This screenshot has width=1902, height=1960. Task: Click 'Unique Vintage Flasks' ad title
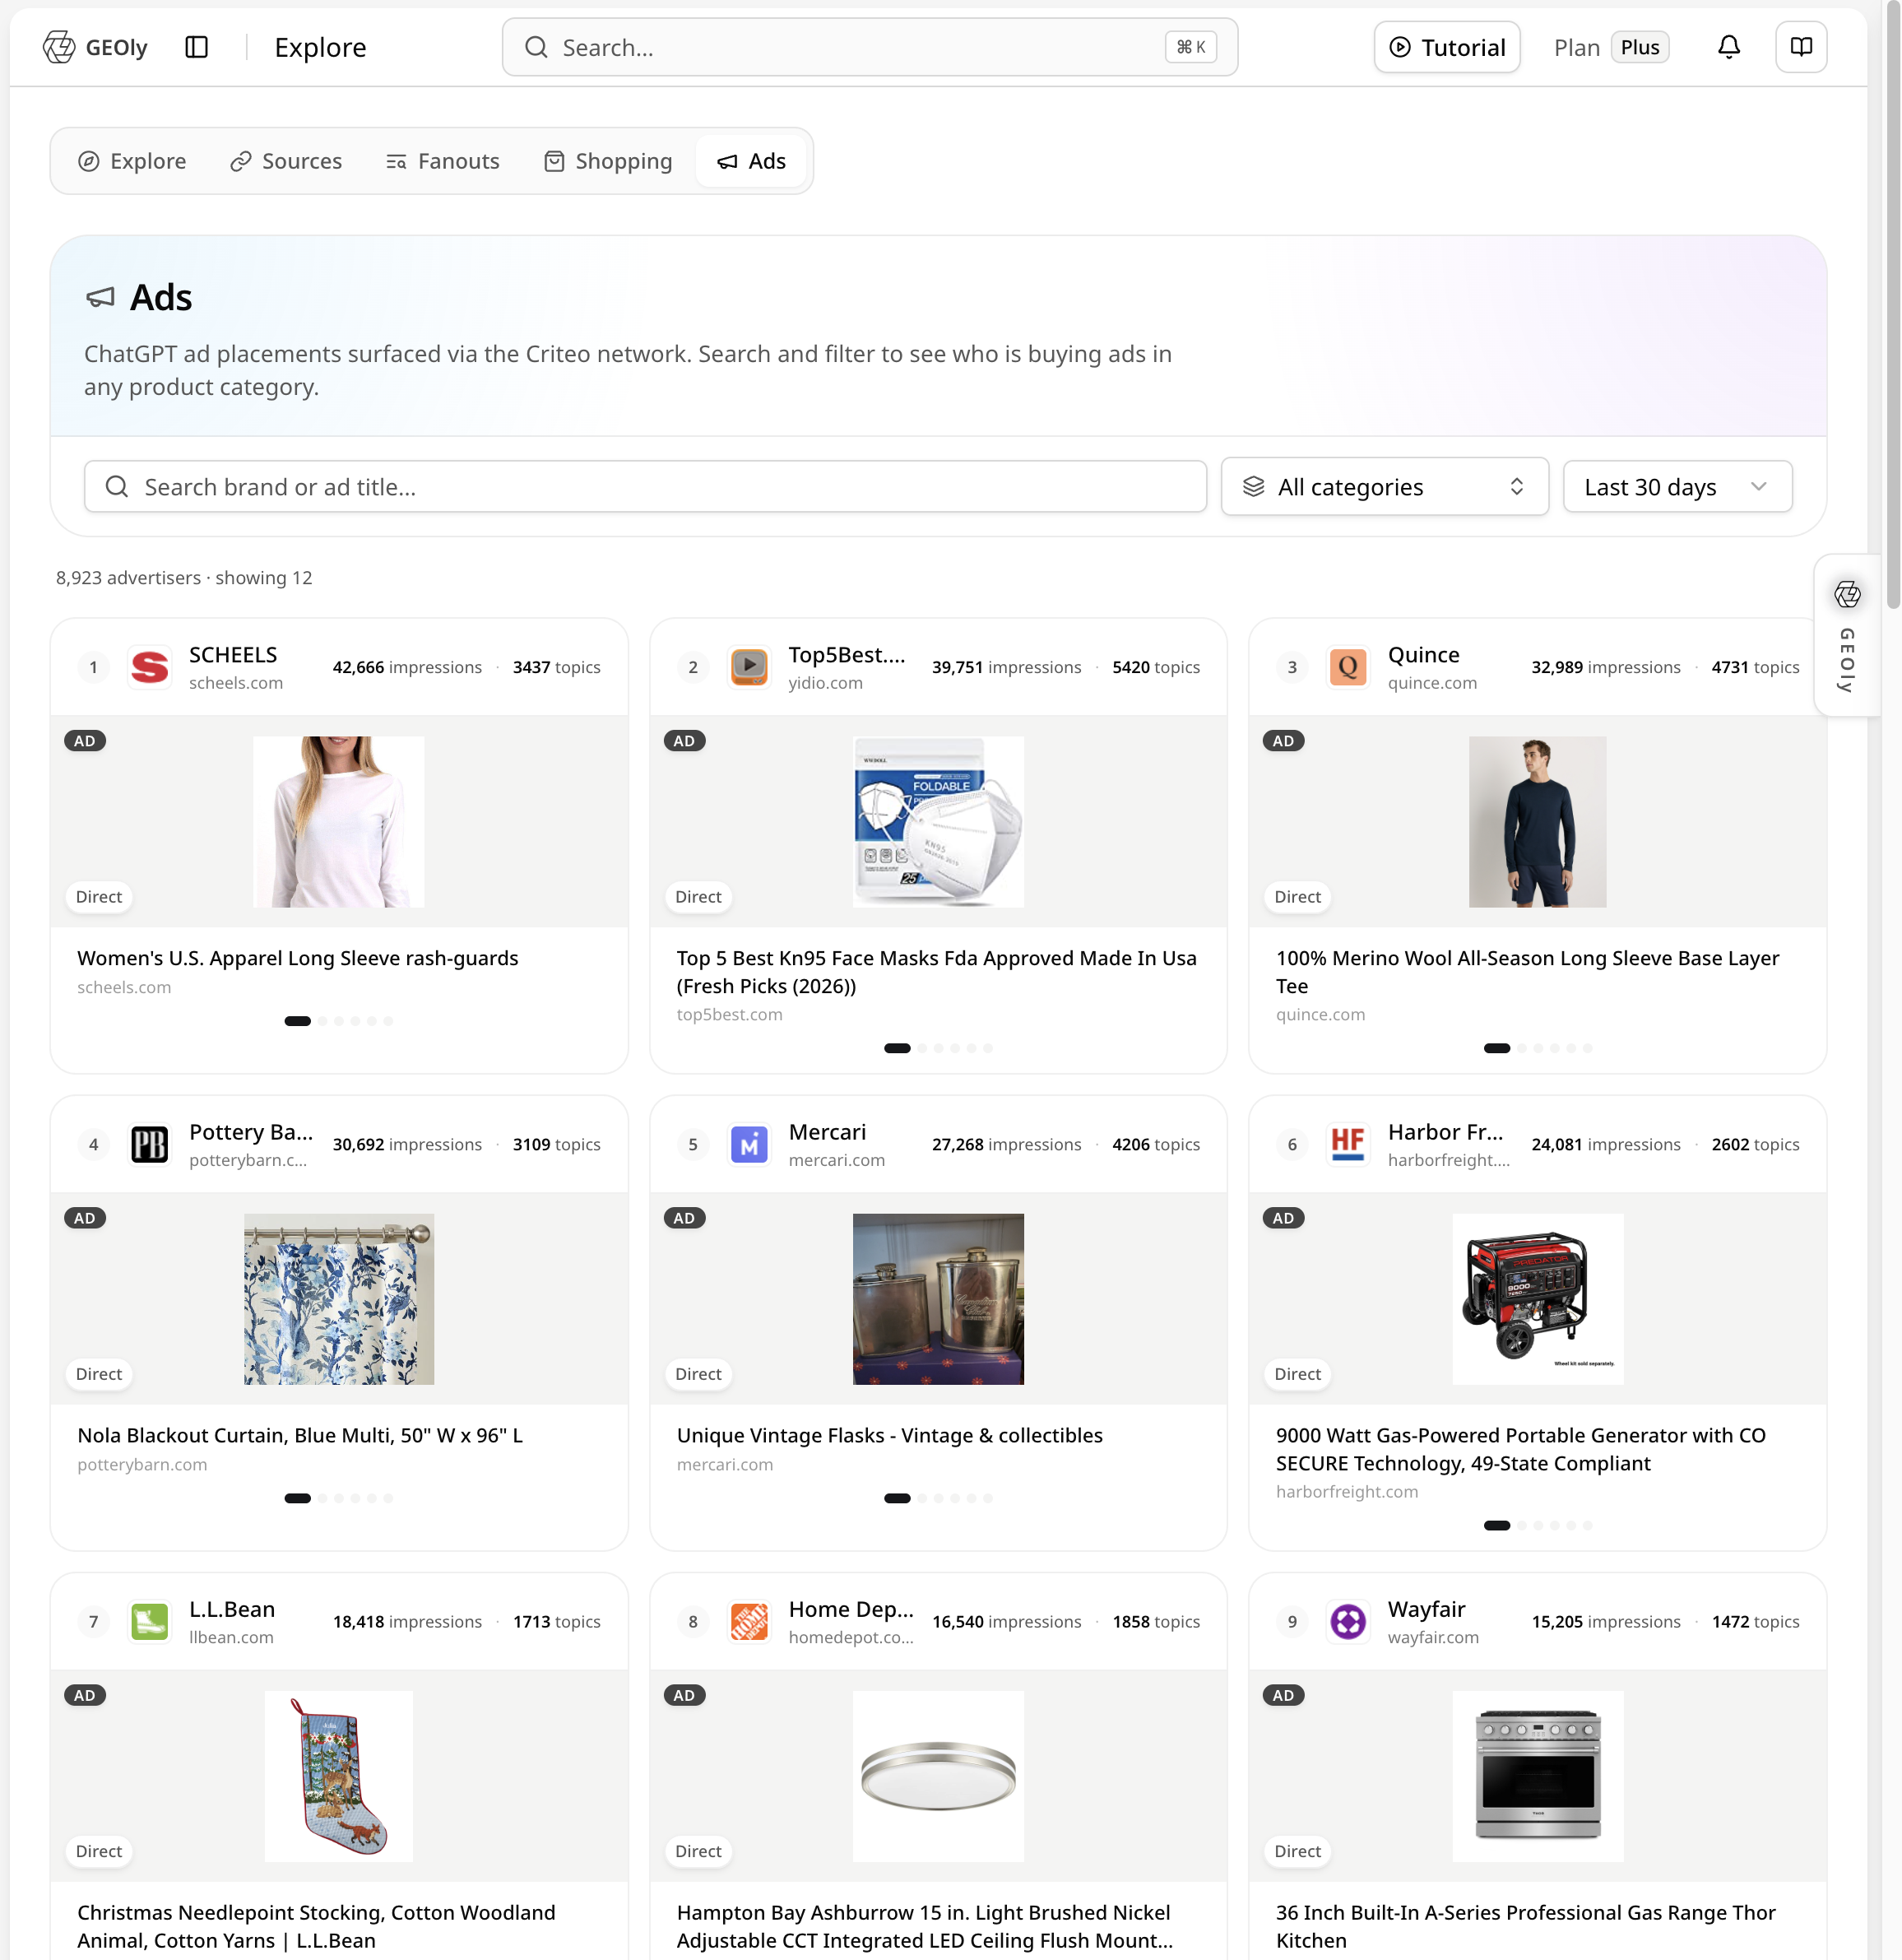click(x=889, y=1435)
